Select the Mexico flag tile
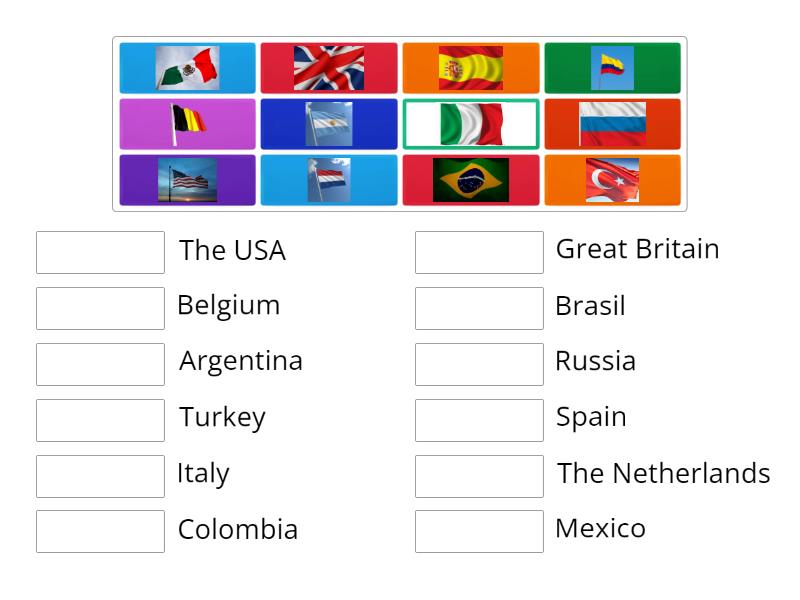This screenshot has height=600, width=800. tap(187, 68)
